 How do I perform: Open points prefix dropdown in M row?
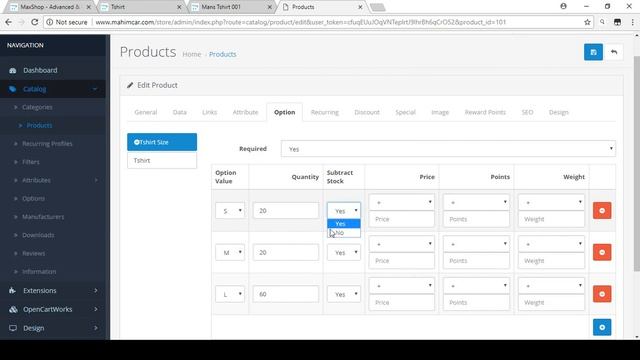[476, 244]
